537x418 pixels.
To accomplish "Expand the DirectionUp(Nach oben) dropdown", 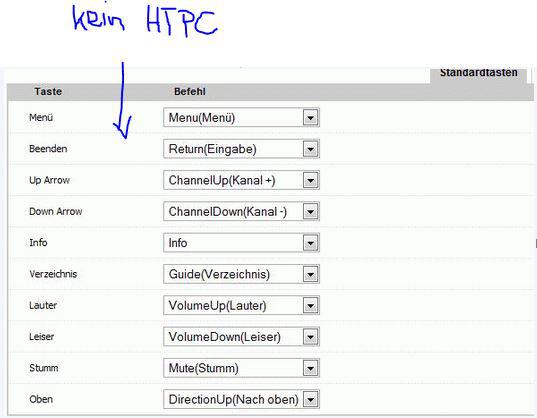I will [241, 399].
